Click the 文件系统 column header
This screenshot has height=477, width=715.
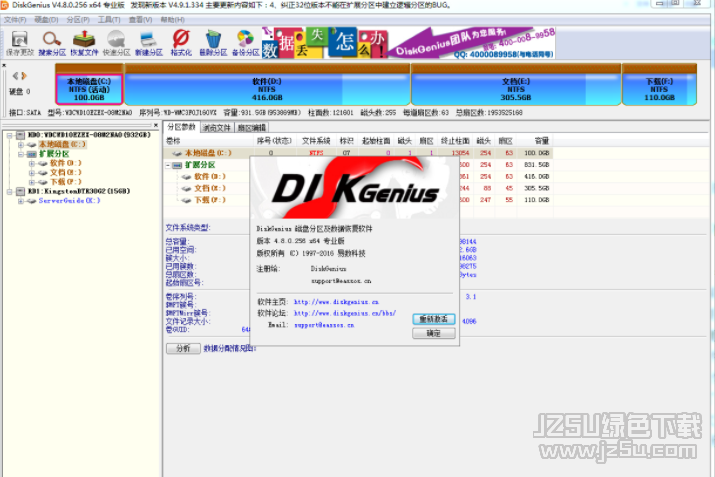click(x=316, y=141)
